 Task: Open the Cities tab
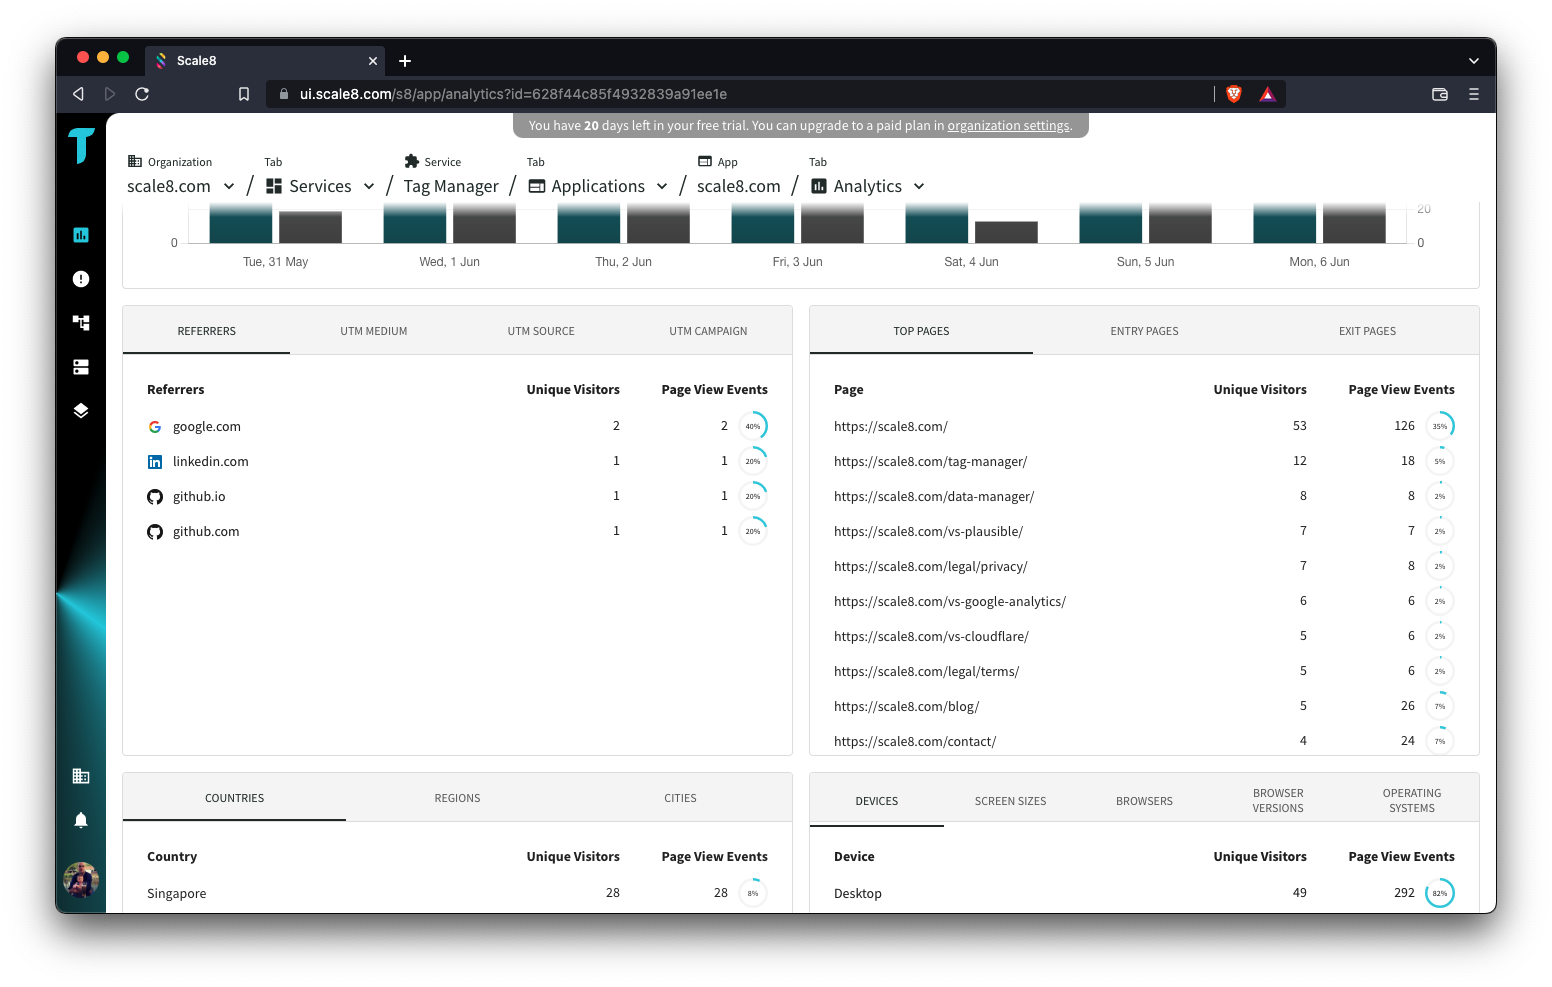click(x=680, y=798)
